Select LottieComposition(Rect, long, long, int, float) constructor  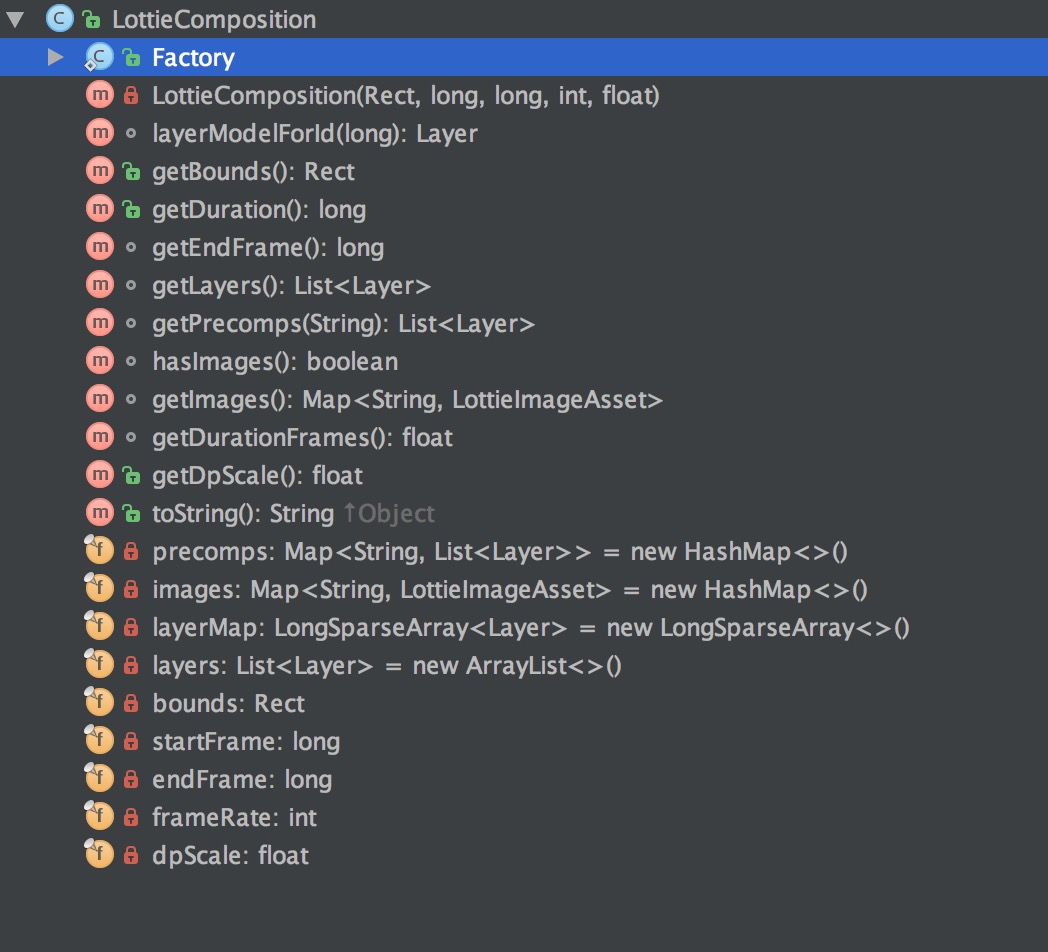coord(406,96)
